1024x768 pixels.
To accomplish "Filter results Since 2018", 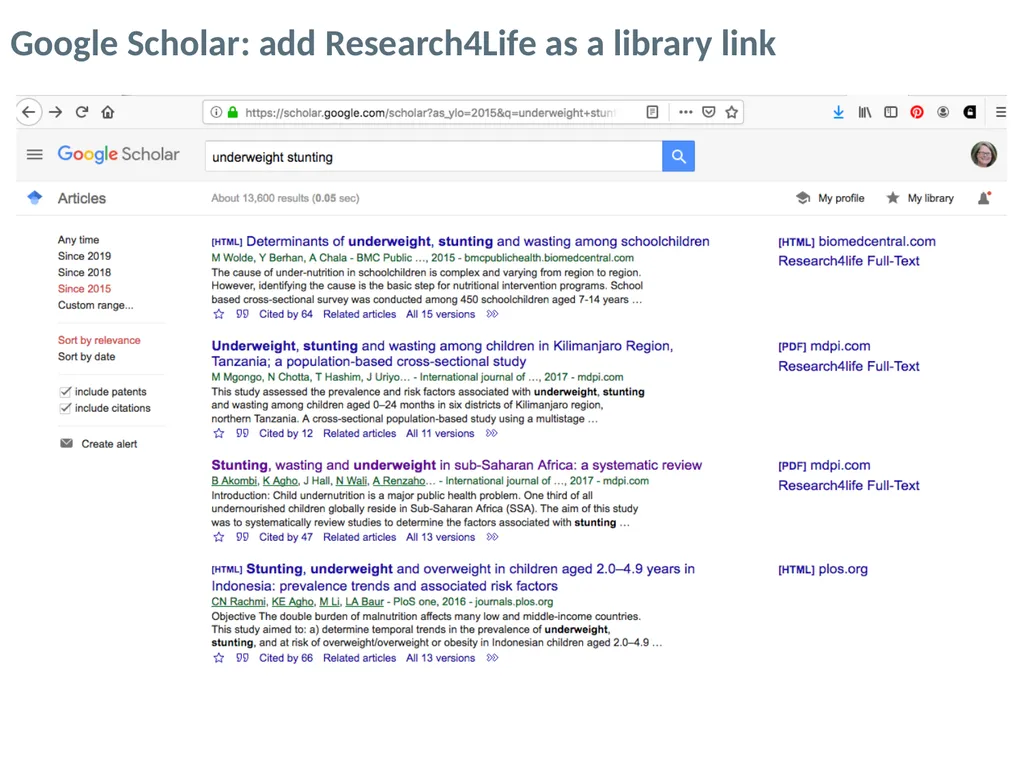I will click(84, 272).
